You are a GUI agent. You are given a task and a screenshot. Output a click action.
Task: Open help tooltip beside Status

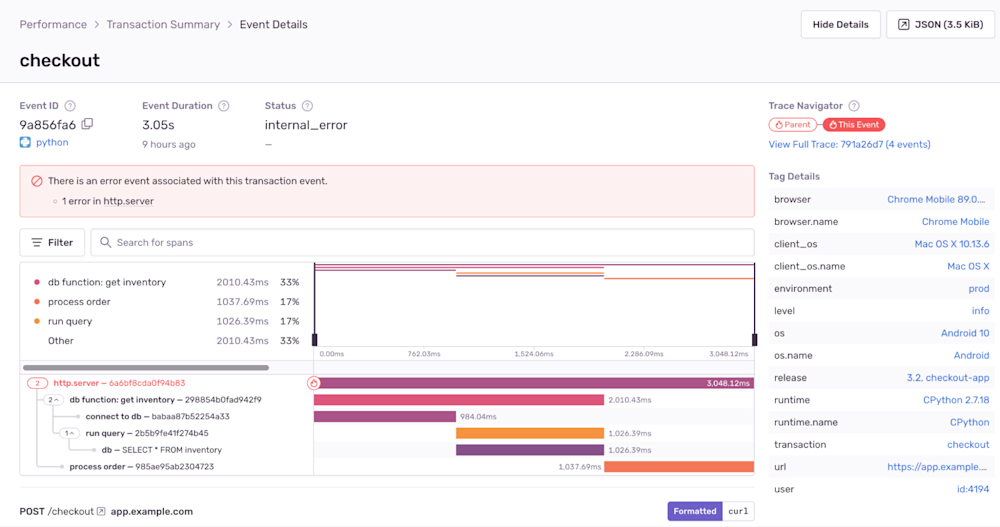[x=307, y=106]
